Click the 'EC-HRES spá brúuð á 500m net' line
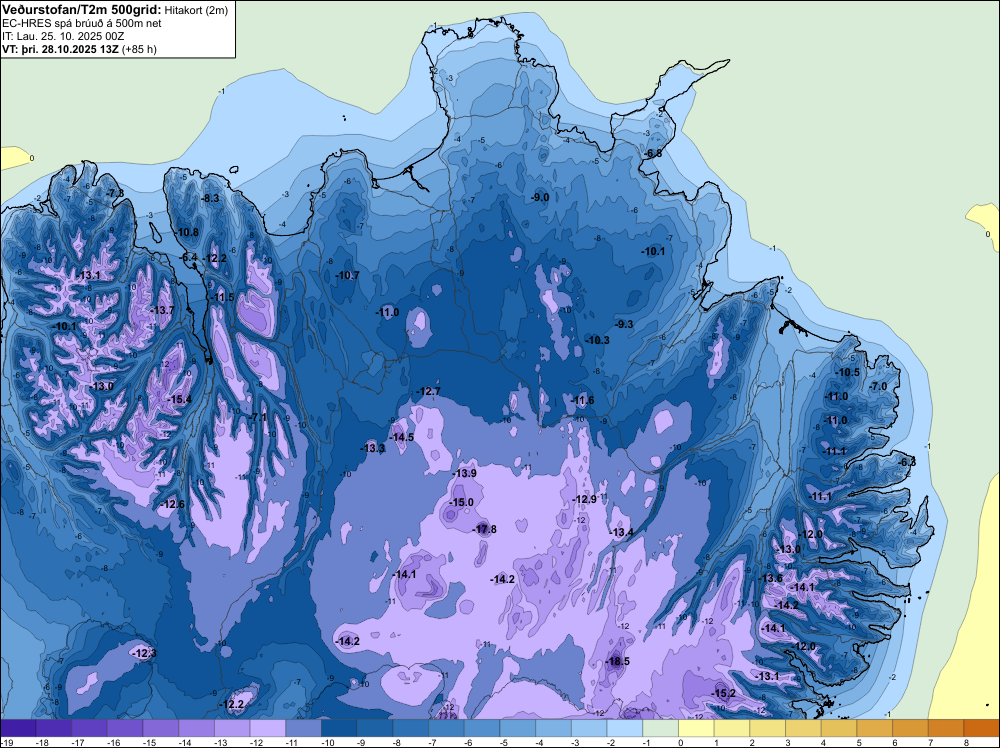 click(82, 24)
